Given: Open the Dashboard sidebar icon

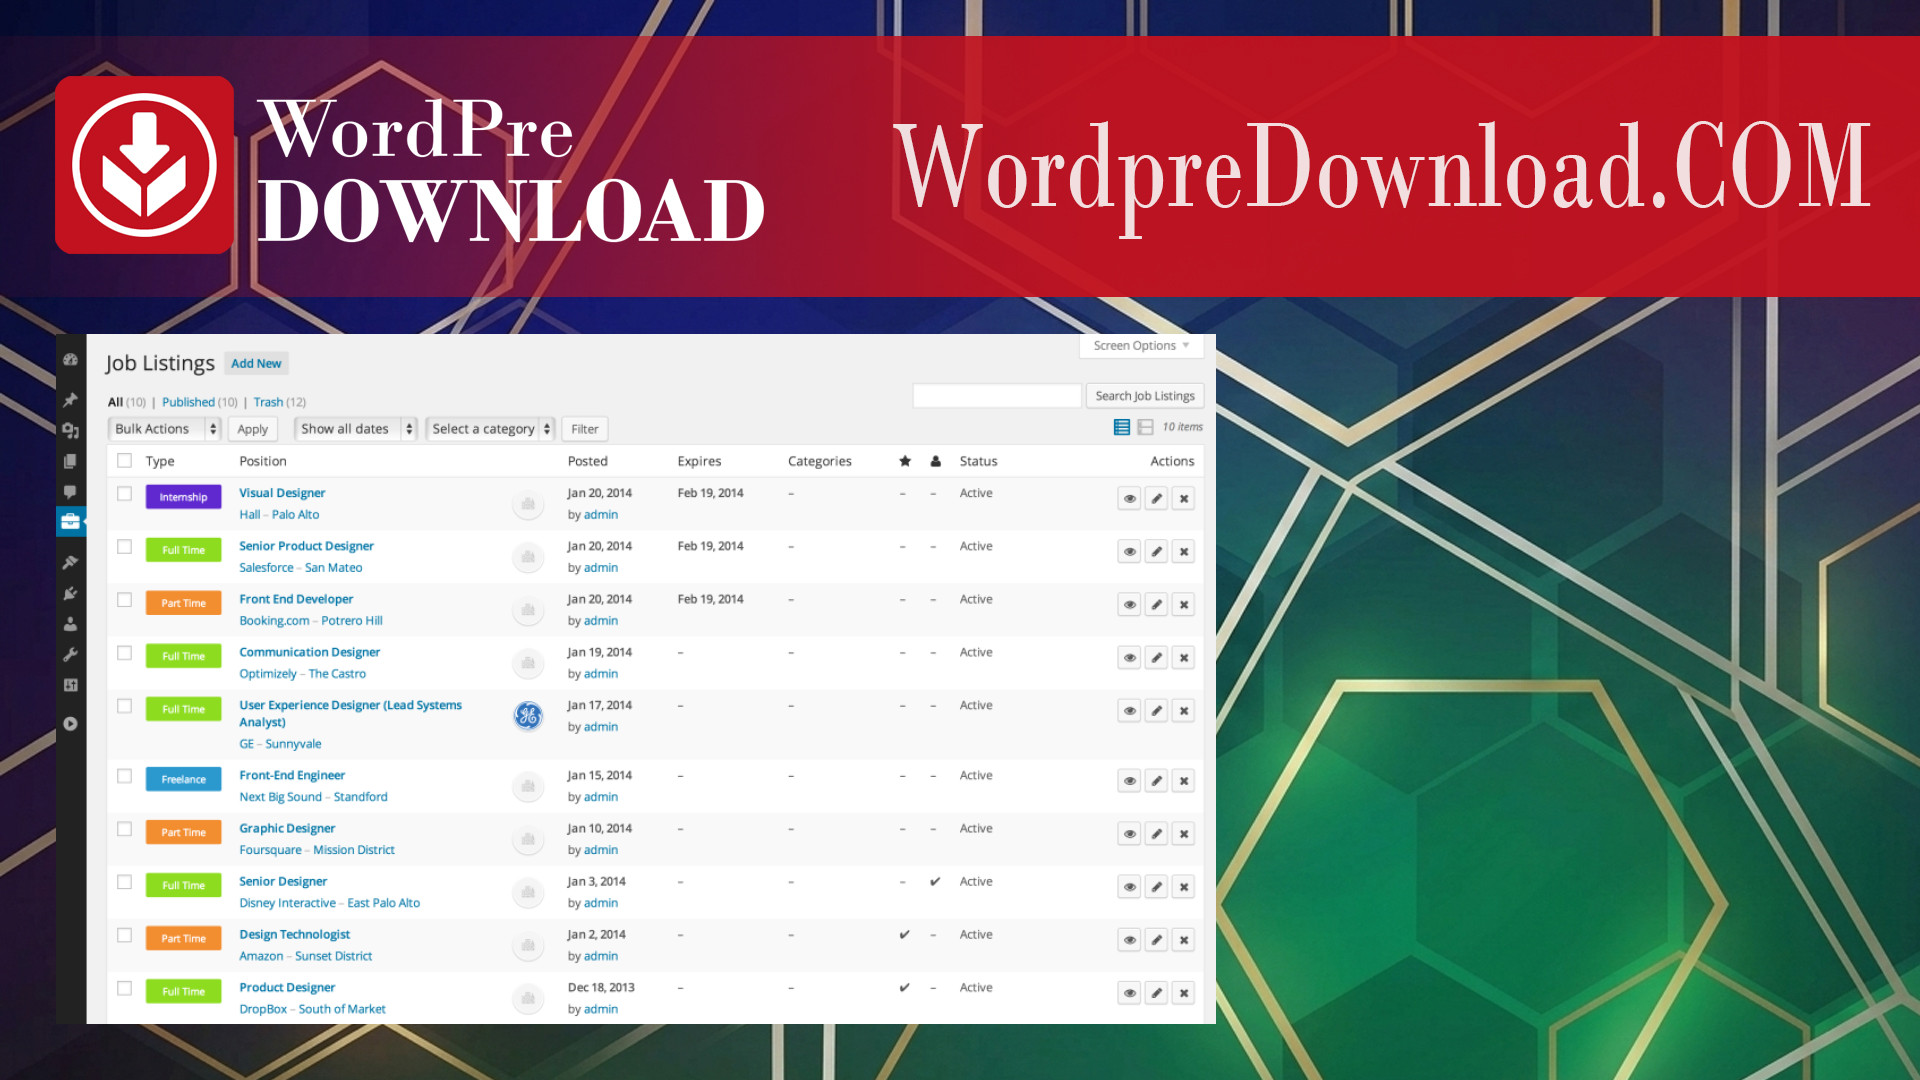Looking at the screenshot, I should click(x=70, y=360).
